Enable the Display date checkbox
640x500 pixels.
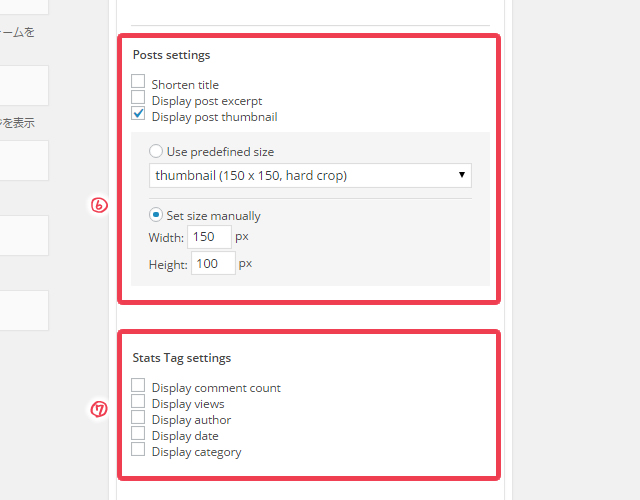tap(138, 433)
